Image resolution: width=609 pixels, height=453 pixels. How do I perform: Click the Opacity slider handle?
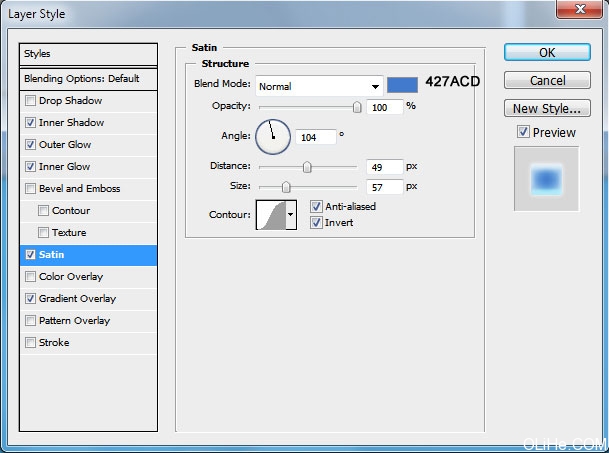357,107
